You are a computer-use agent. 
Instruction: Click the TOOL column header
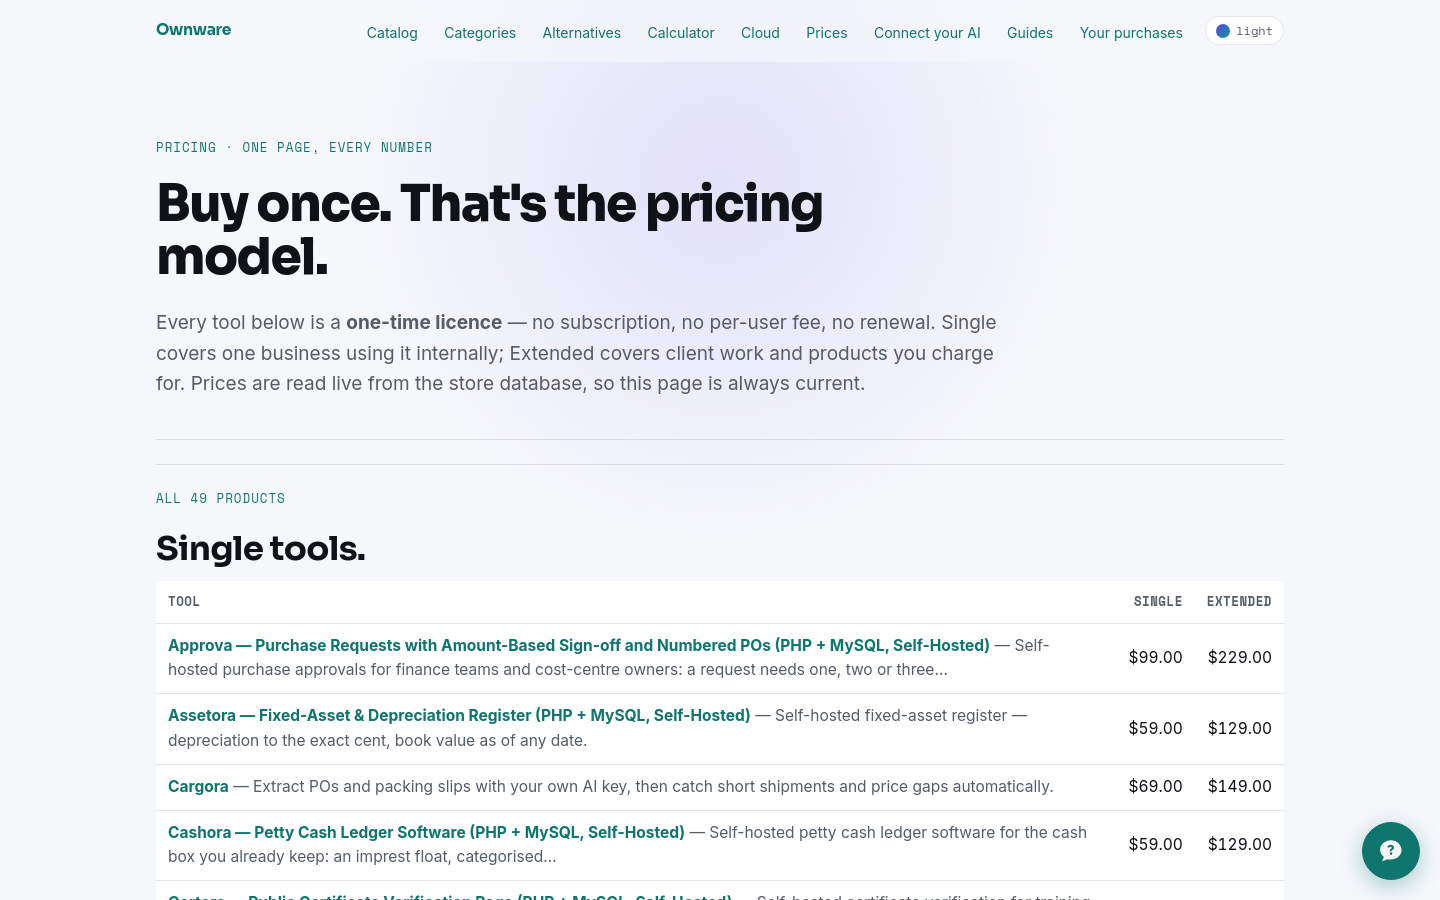coord(184,601)
